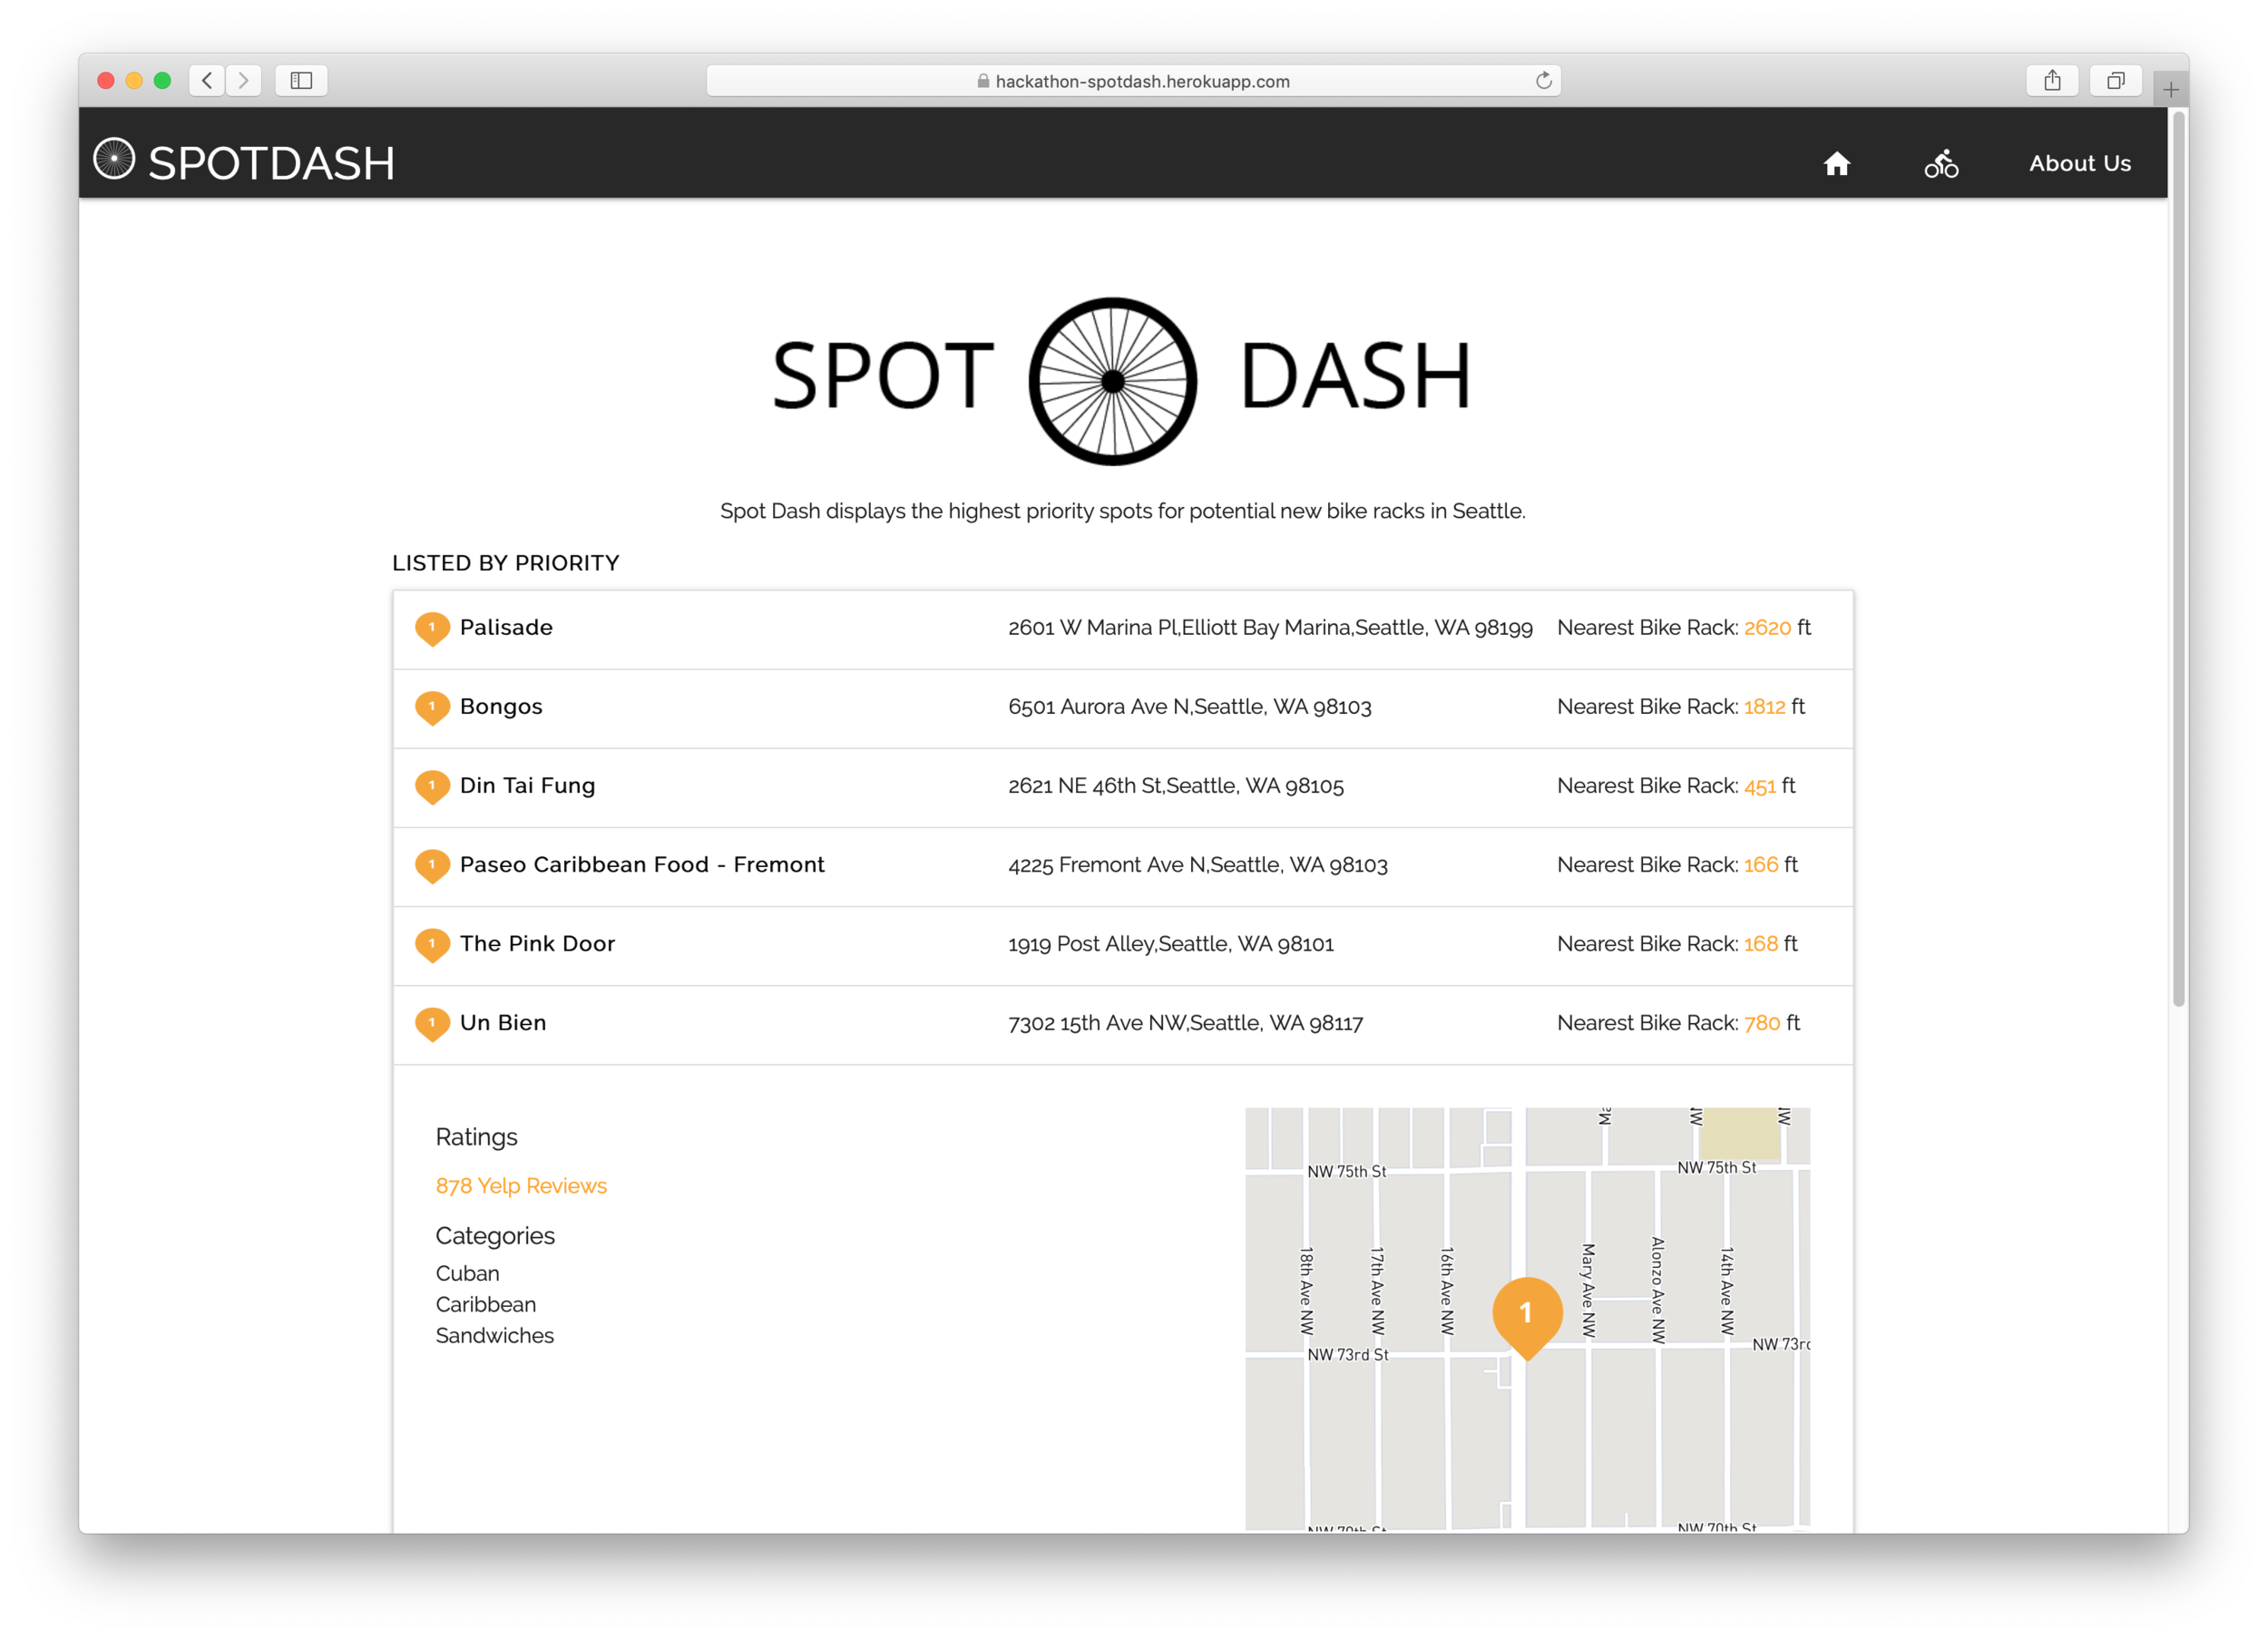The height and width of the screenshot is (1638, 2268).
Task: Click the back navigation arrow
Action: pyautogui.click(x=206, y=80)
